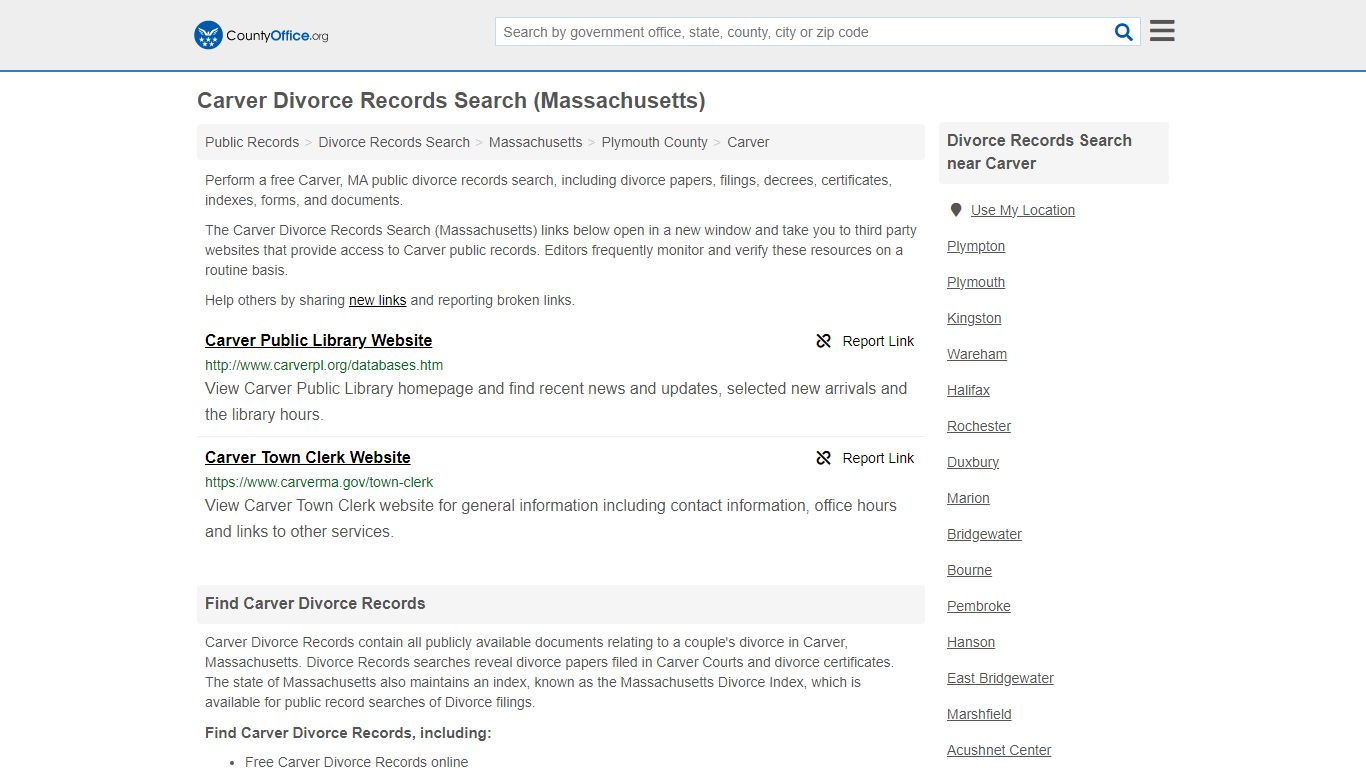
Task: Select Pembroke in nearby list
Action: coord(979,606)
